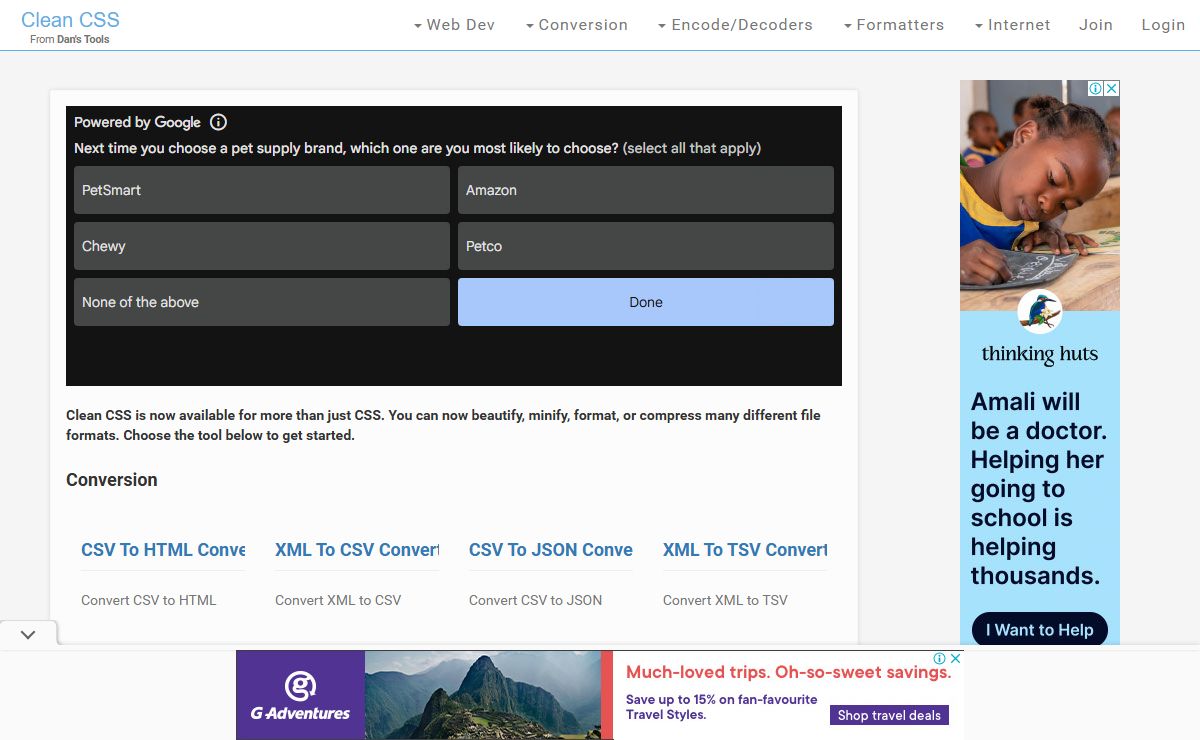Expand the Encode/Decoders menu

point(735,25)
